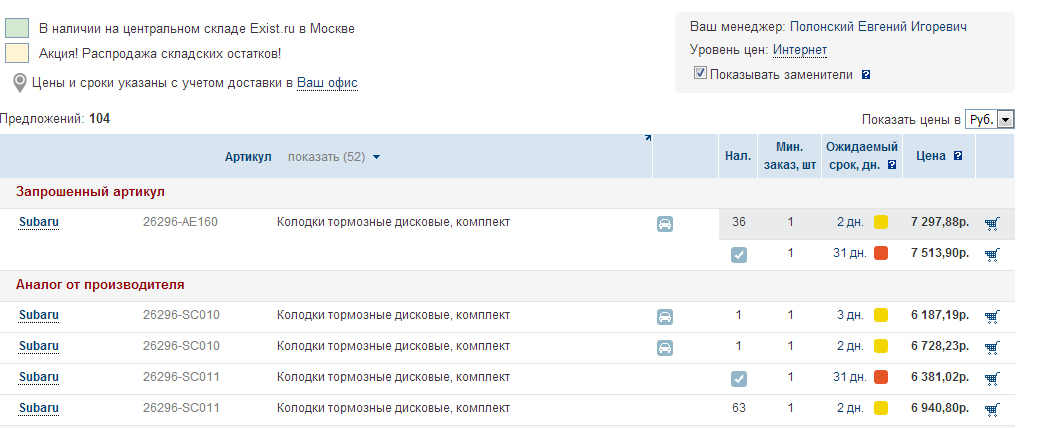Screen dimensions: 1037x428
Task: Sort by Цена column header
Action: pyautogui.click(x=931, y=156)
